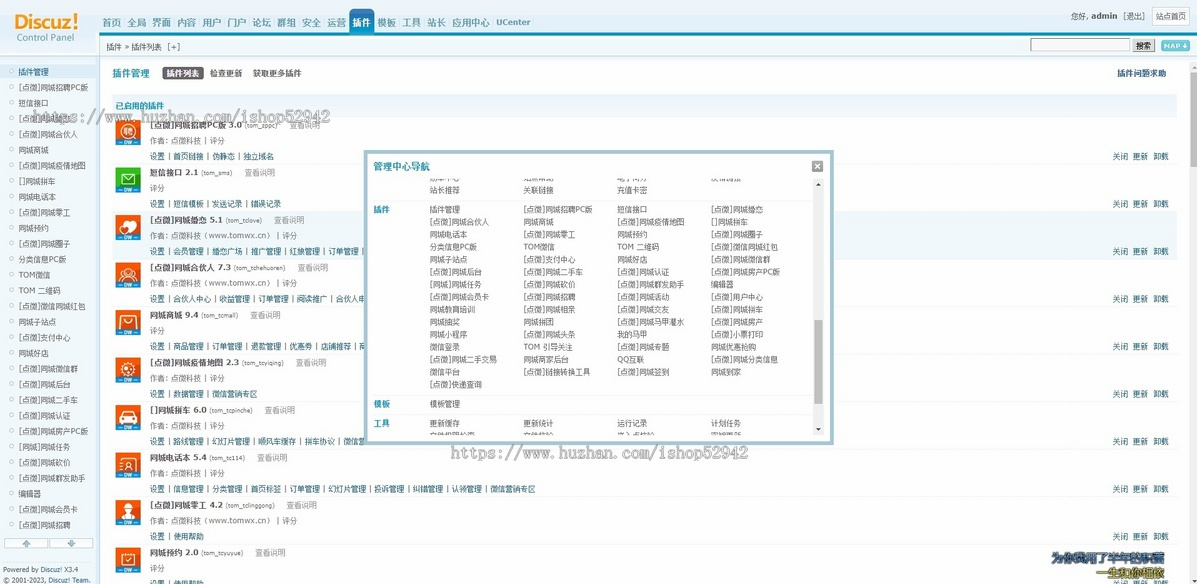1197x584 pixels.
Task: Click the 同城零工 worker icon
Action: coord(127,512)
